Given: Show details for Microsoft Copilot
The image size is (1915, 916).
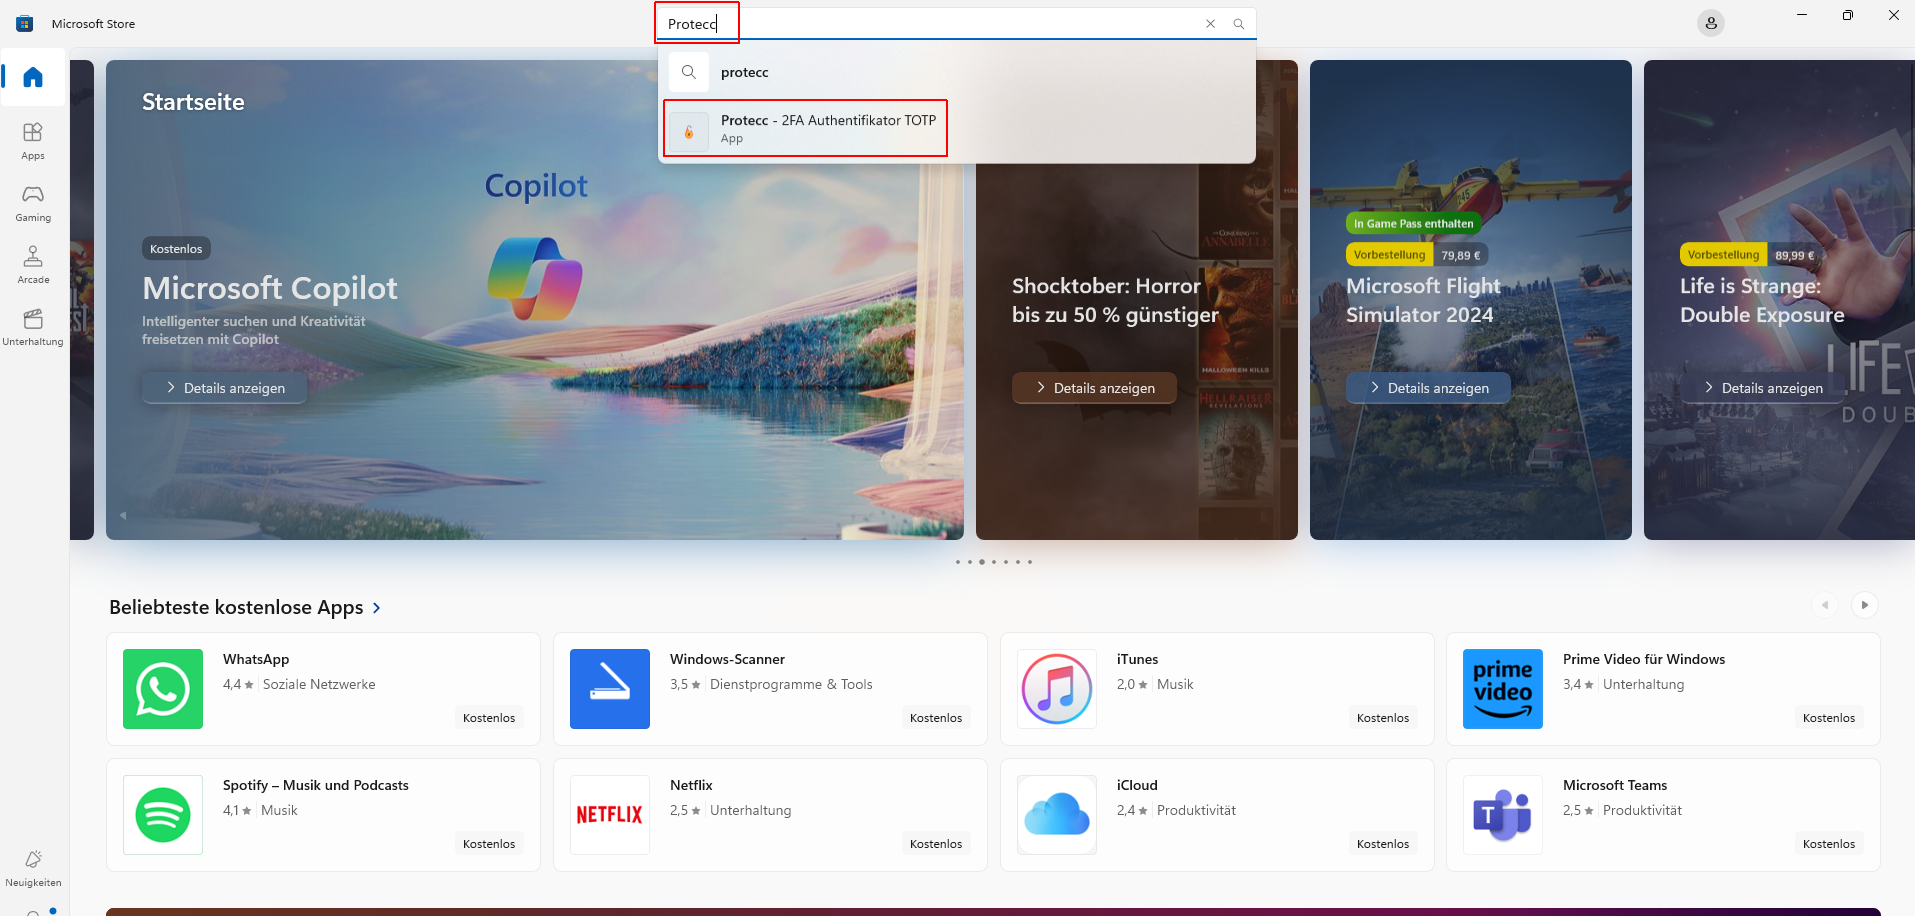Looking at the screenshot, I should [225, 388].
